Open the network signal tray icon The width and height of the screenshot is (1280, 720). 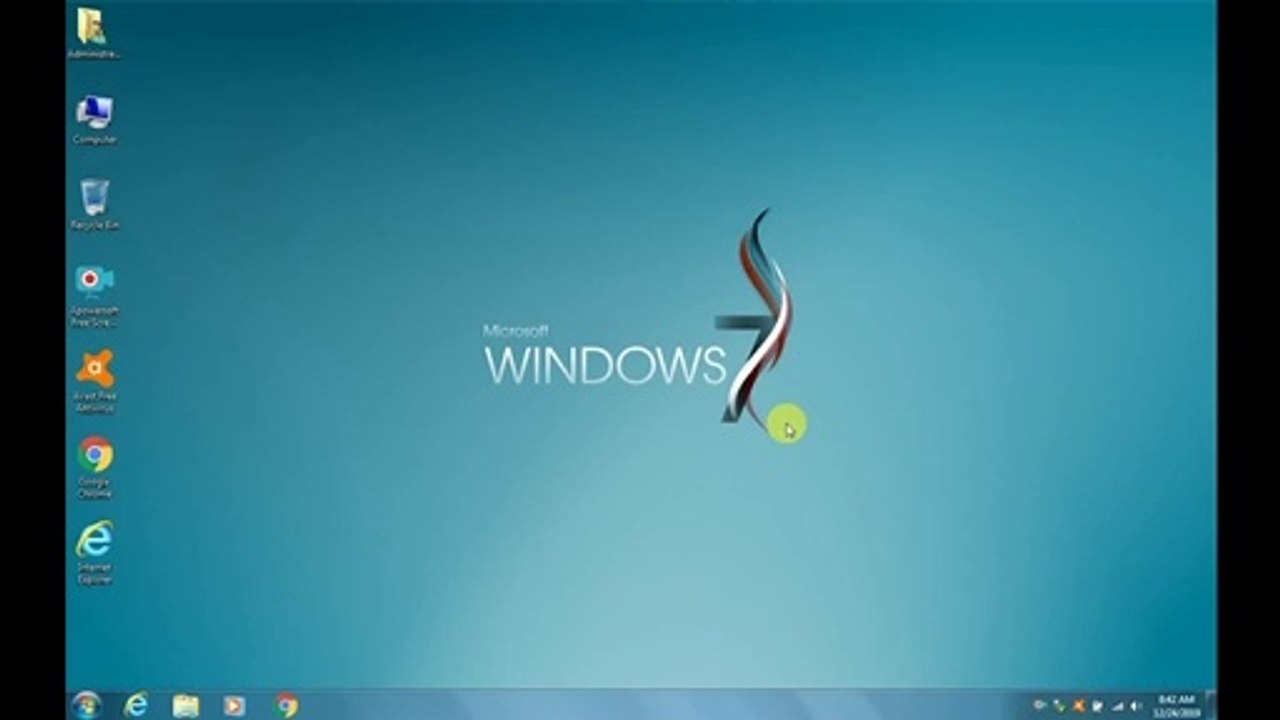tap(1116, 705)
